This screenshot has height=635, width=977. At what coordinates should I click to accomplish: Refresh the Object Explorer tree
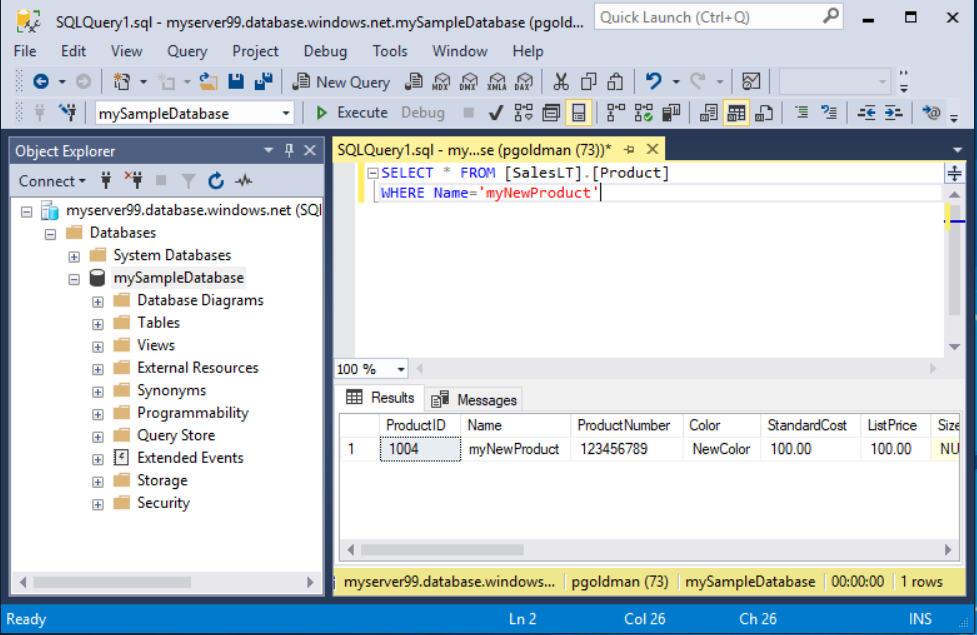(216, 181)
